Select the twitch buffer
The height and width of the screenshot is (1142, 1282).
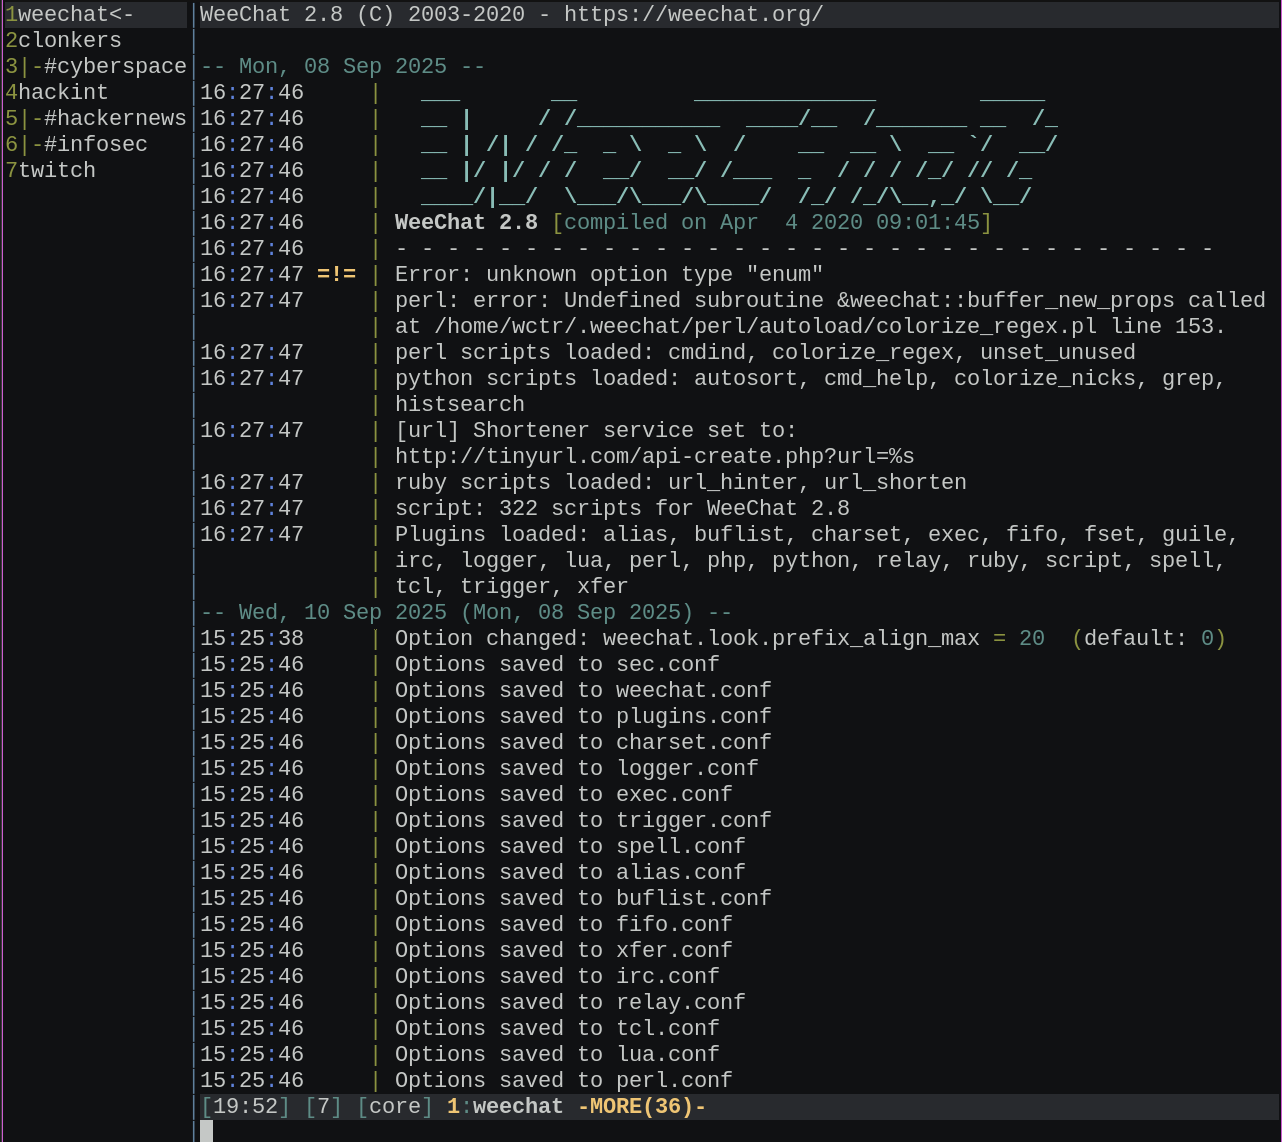click(56, 170)
